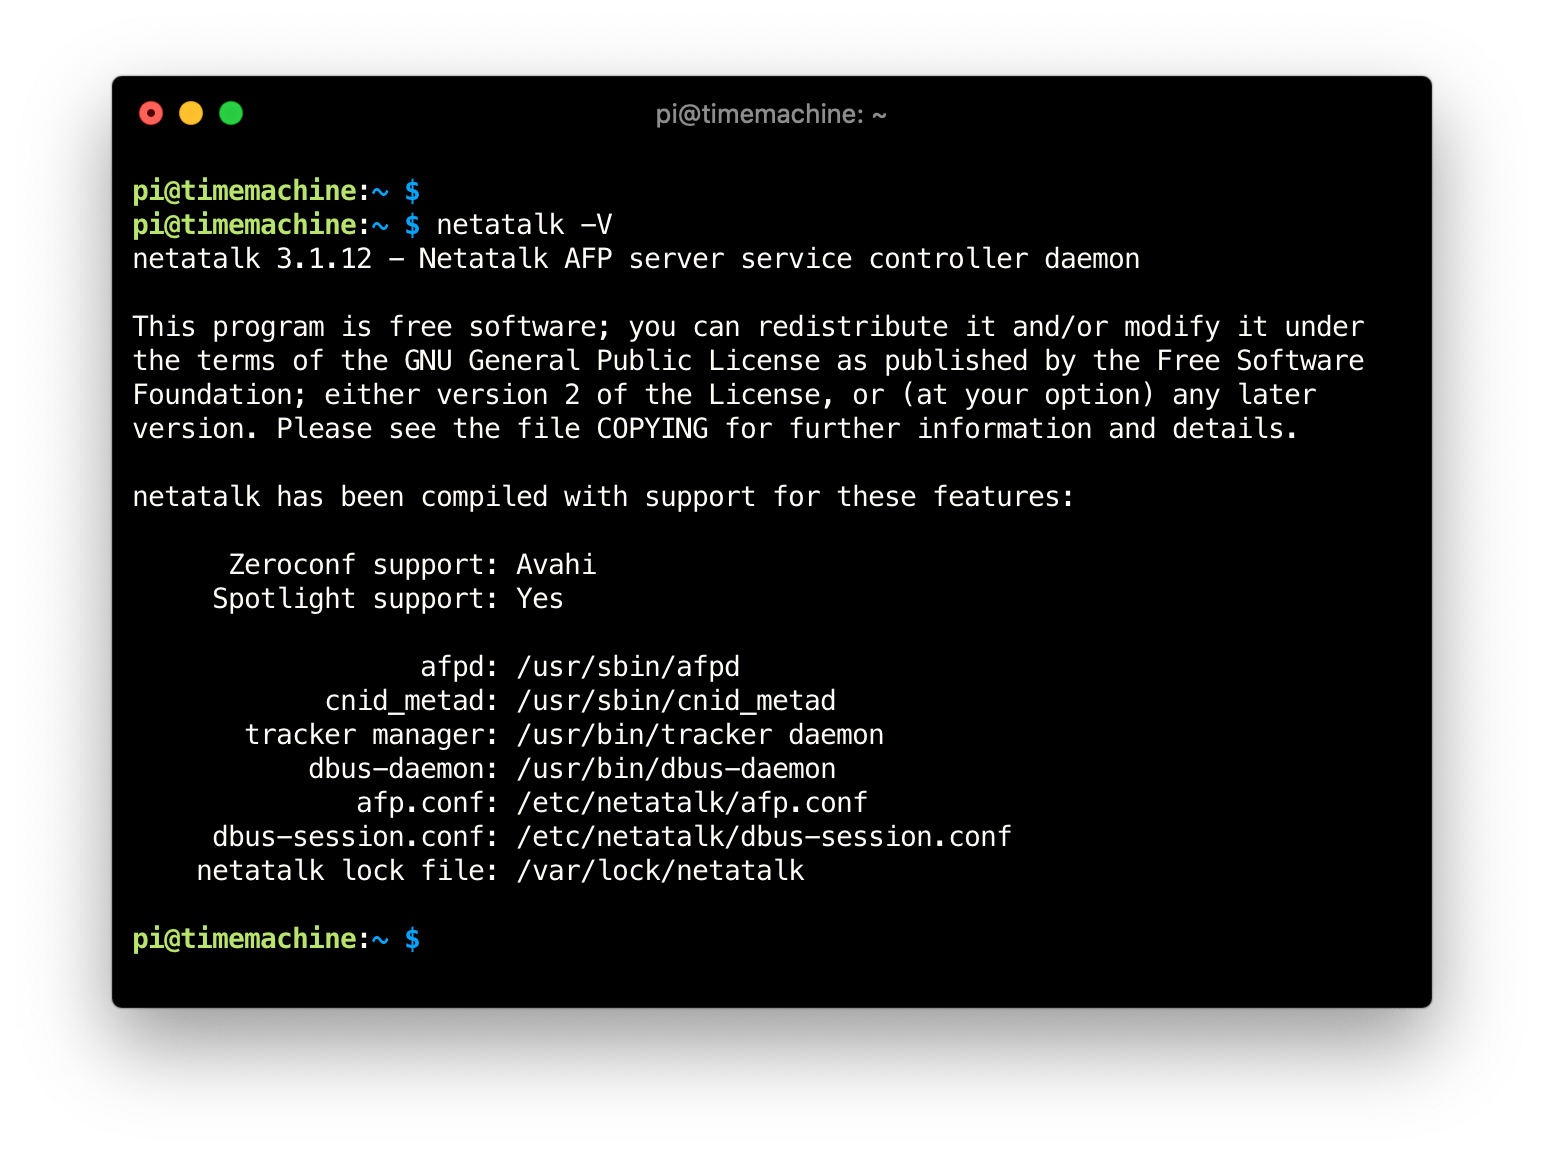Select the /usr/sbin/afpd path text
Viewport: 1544px width, 1156px height.
pos(627,666)
